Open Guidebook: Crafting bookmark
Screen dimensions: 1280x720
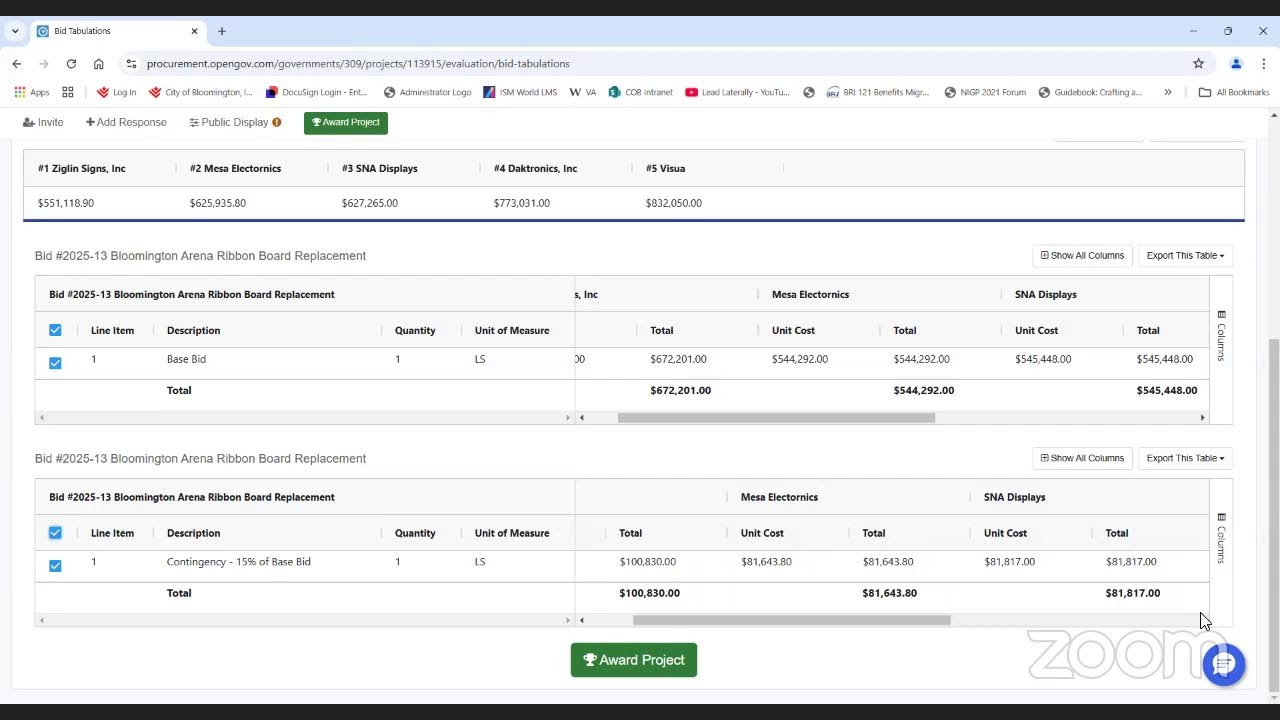(1090, 92)
